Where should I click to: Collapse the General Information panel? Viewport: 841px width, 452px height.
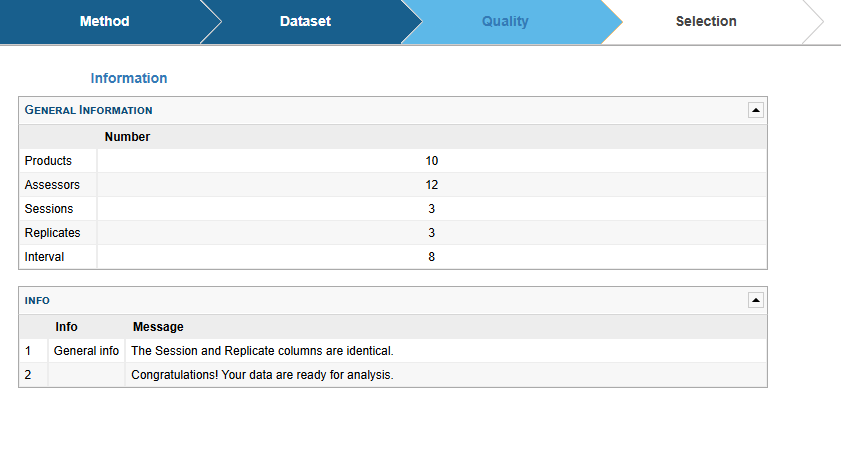point(756,110)
